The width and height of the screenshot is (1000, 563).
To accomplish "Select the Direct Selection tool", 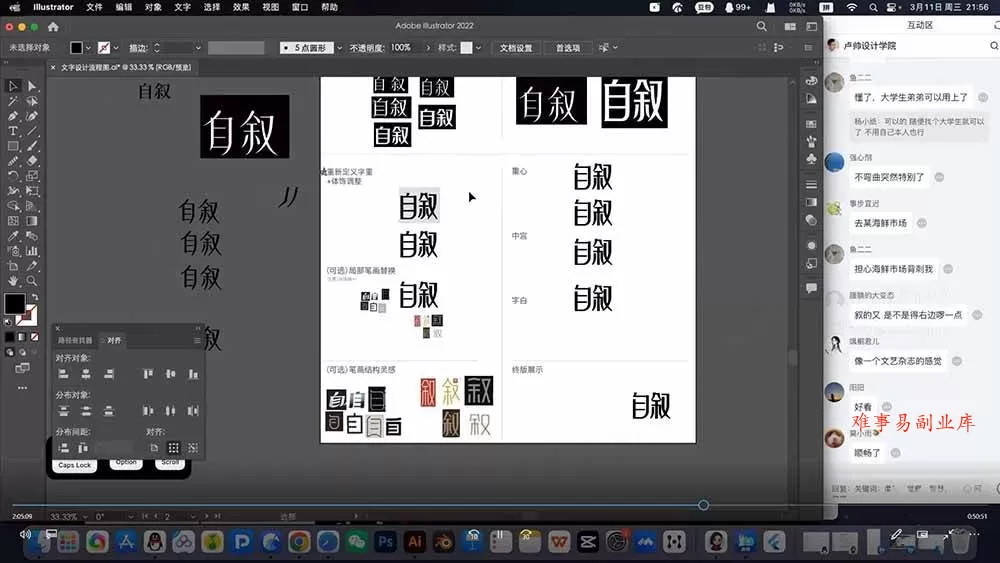I will [x=32, y=86].
